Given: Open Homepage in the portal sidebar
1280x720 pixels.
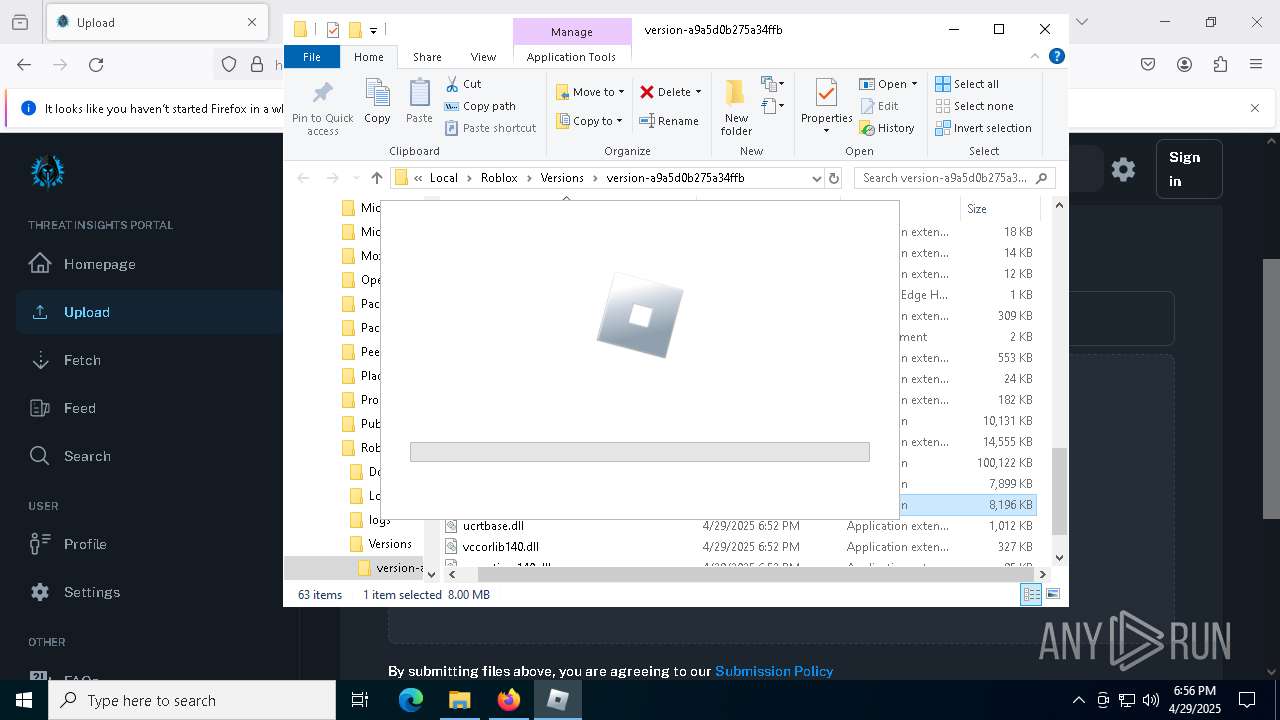Looking at the screenshot, I should (x=150, y=264).
